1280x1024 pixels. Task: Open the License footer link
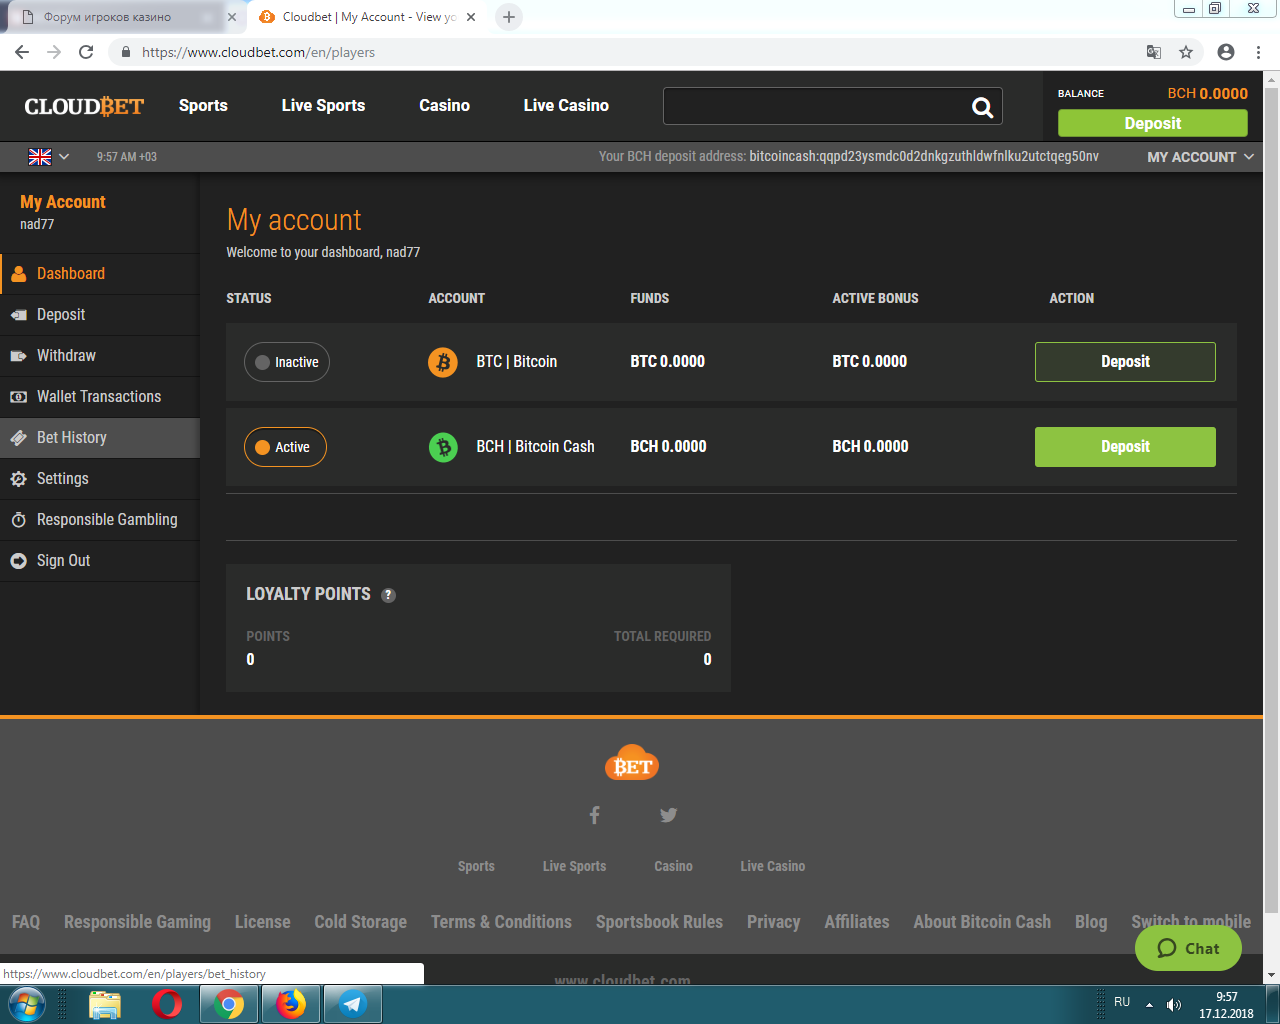(263, 922)
